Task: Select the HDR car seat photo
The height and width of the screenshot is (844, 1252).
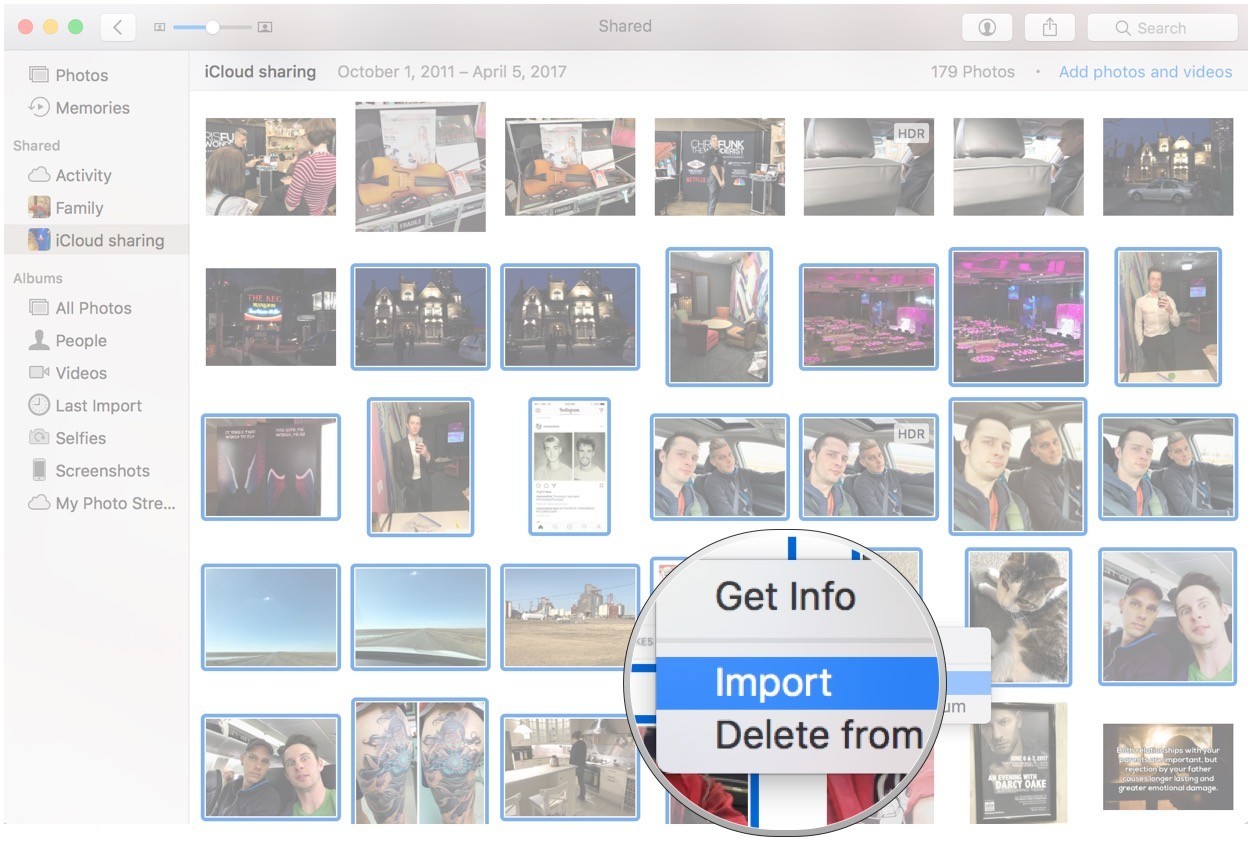Action: point(868,167)
